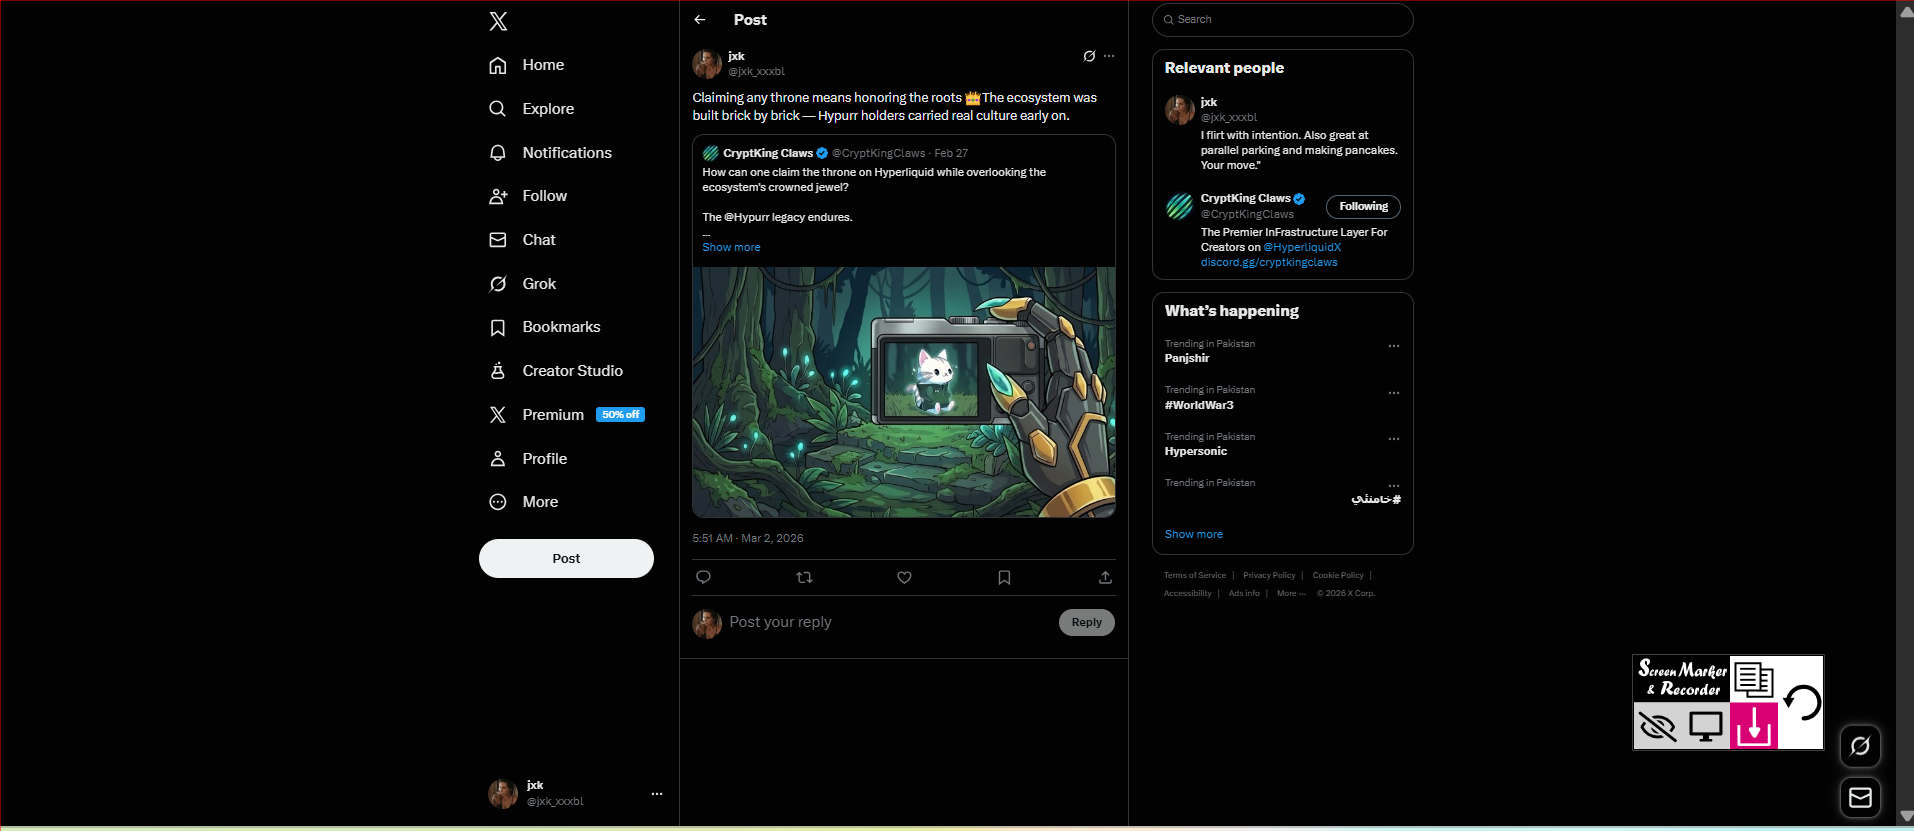Click the reply comment icon
Screen dimensions: 1914x831
tap(703, 577)
